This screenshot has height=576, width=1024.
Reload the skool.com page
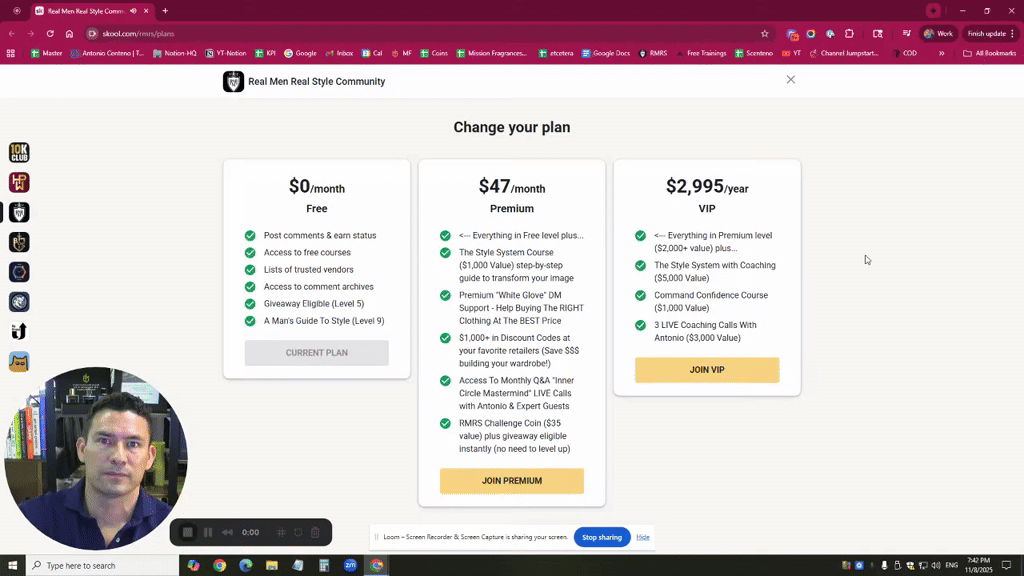point(50,33)
